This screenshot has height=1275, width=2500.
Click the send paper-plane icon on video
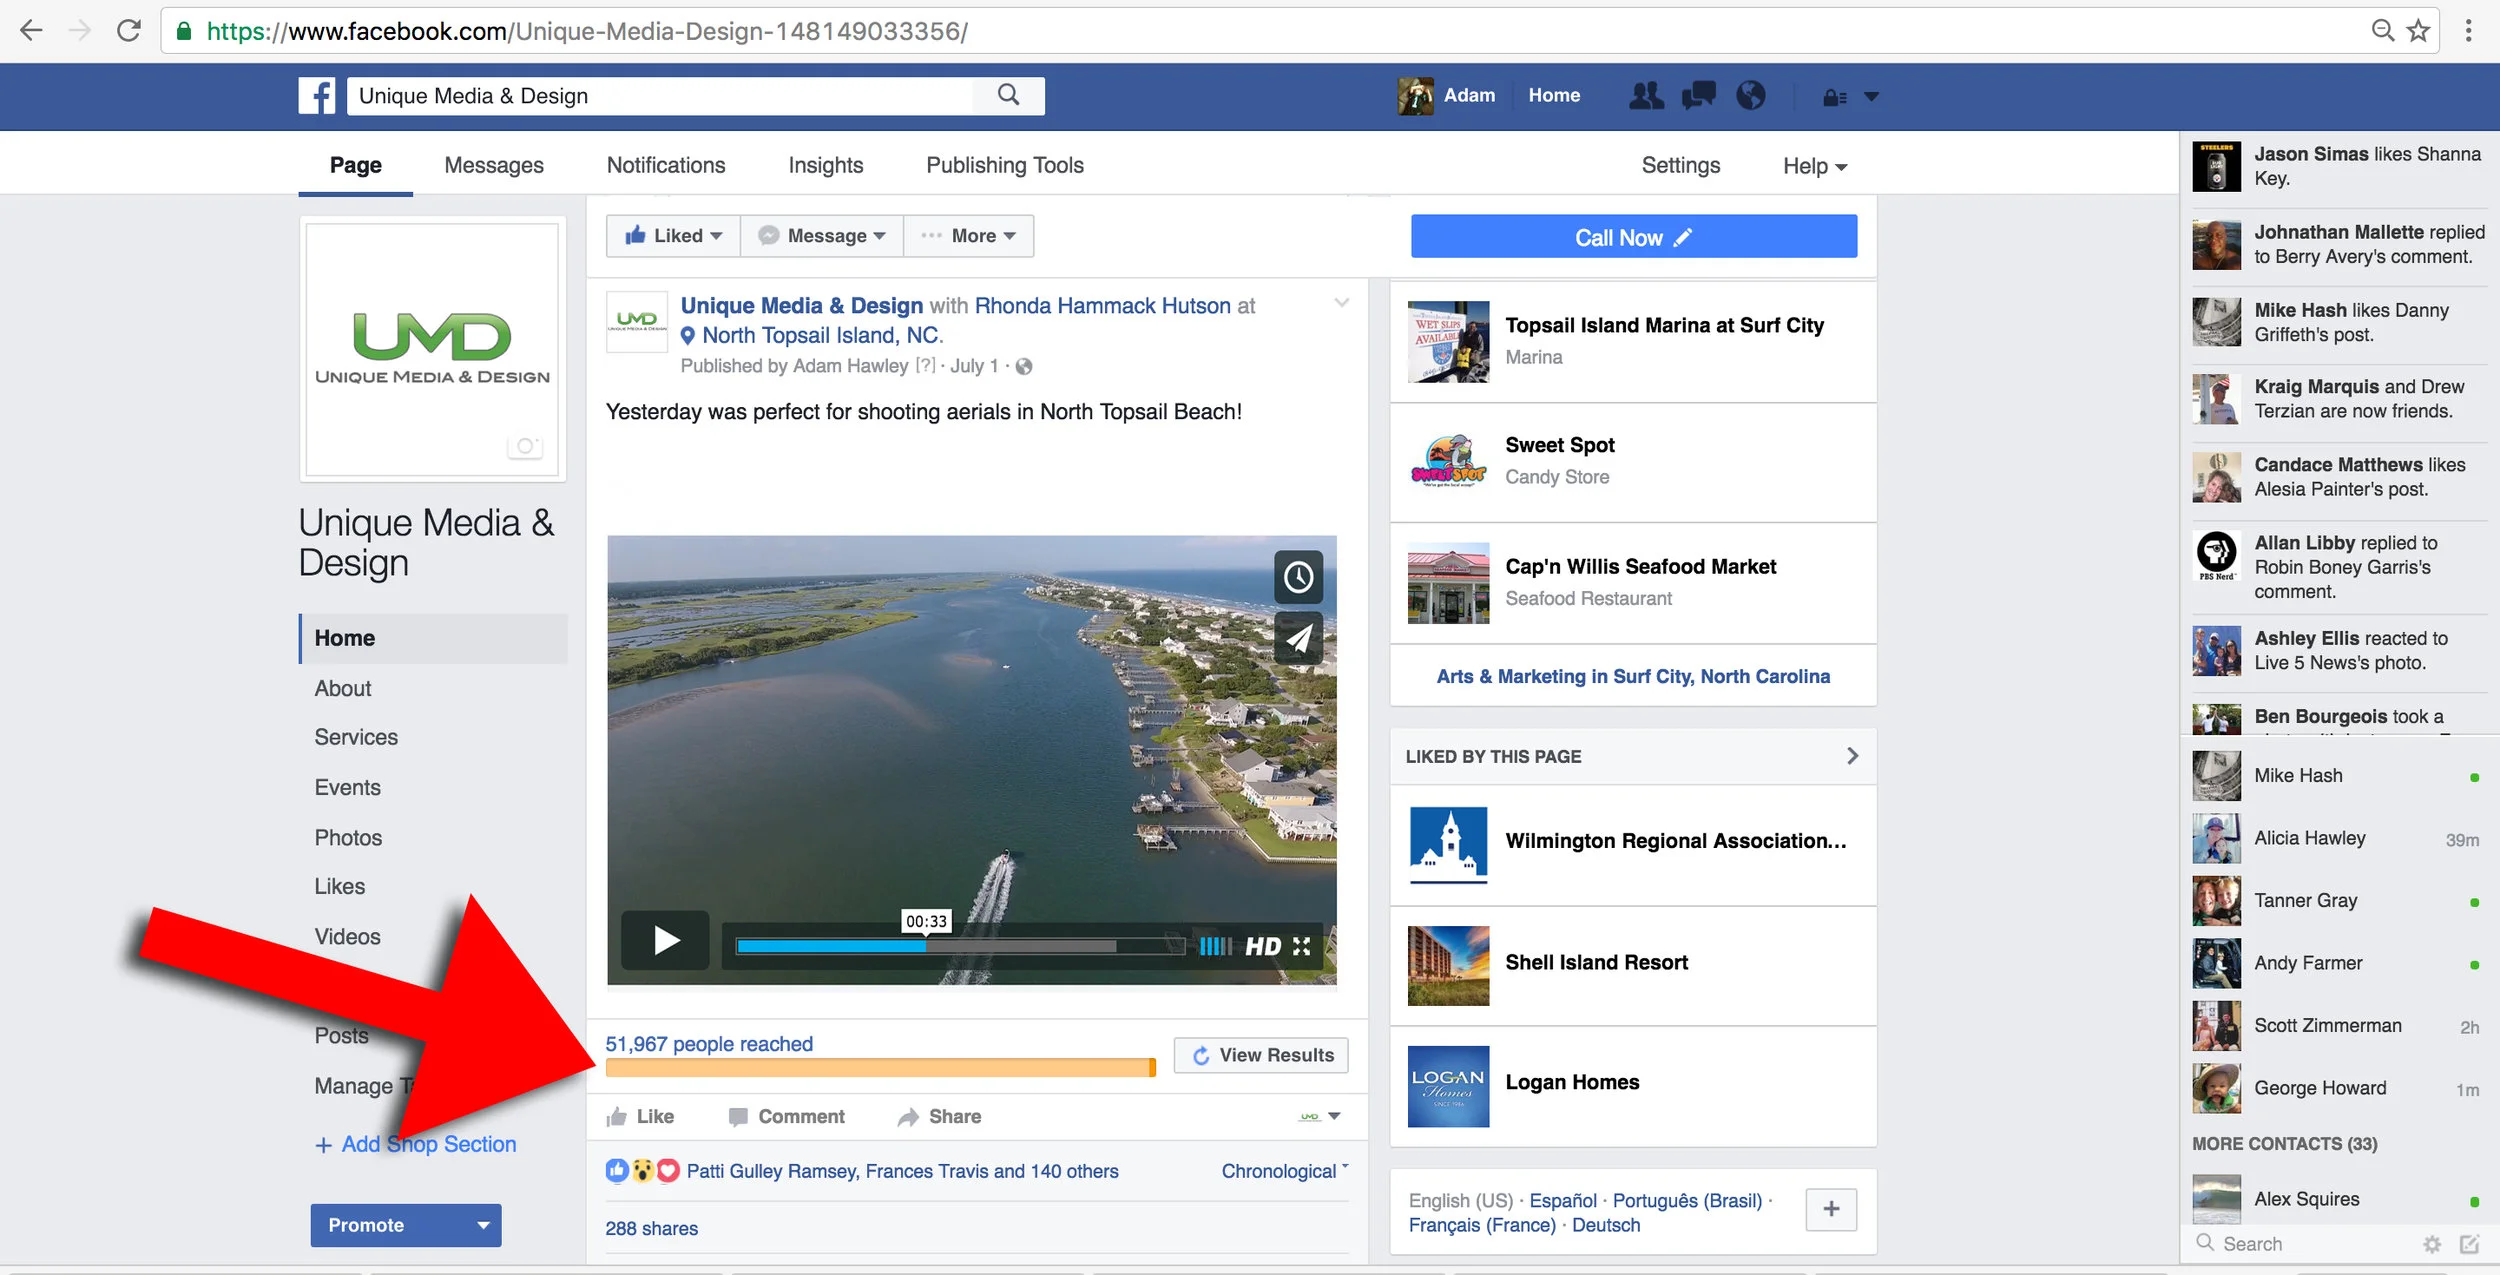pos(1298,637)
